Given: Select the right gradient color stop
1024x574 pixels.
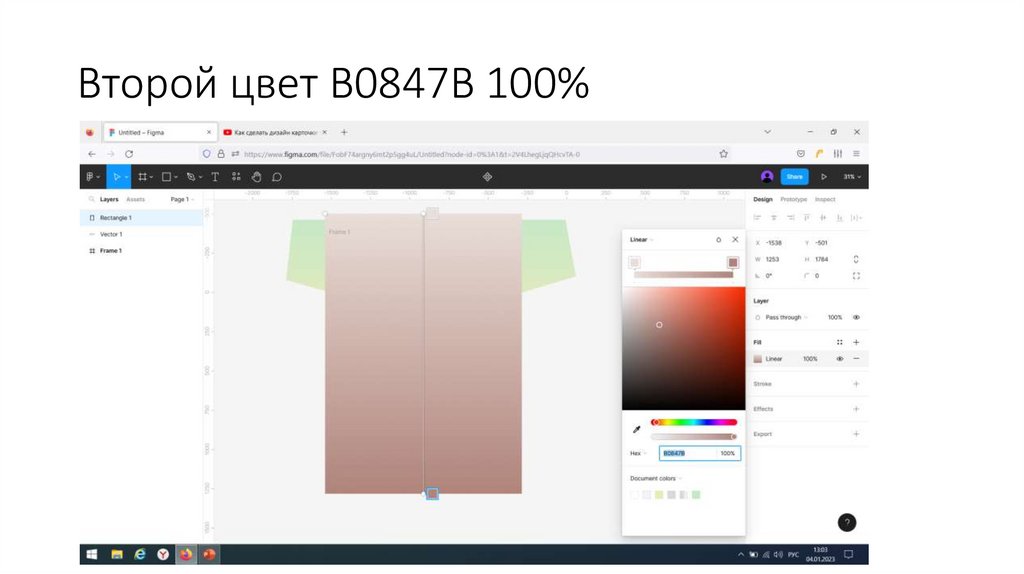Looking at the screenshot, I should 733,263.
